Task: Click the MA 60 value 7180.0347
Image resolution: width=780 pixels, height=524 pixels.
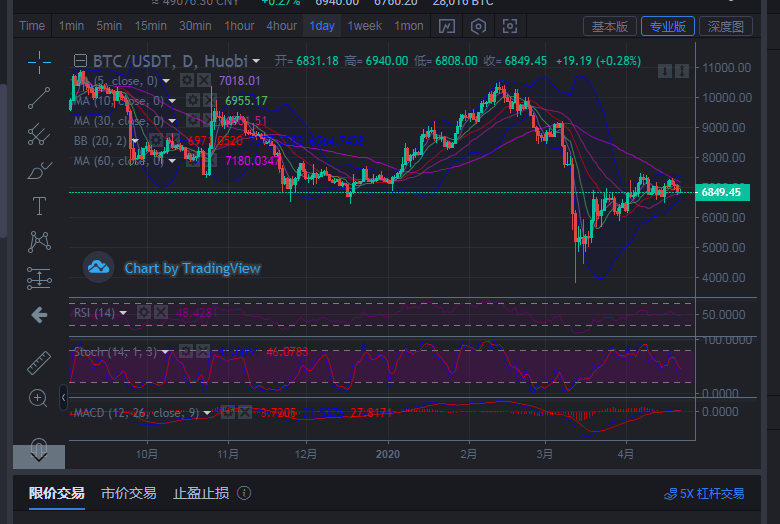Action: [252, 161]
